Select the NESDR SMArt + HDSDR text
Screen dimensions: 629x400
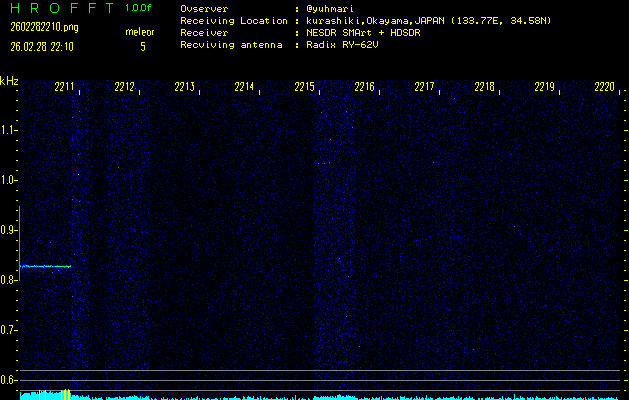pyautogui.click(x=363, y=32)
